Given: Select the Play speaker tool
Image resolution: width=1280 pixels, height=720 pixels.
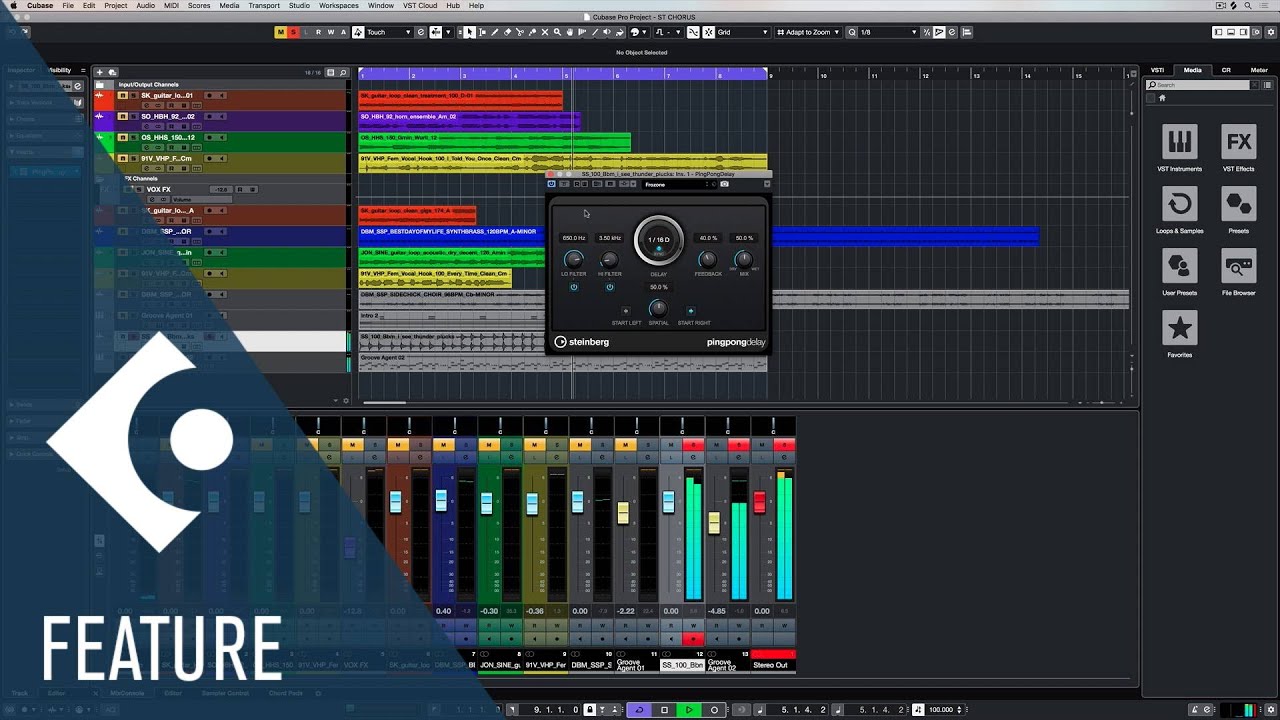Looking at the screenshot, I should coord(607,32).
